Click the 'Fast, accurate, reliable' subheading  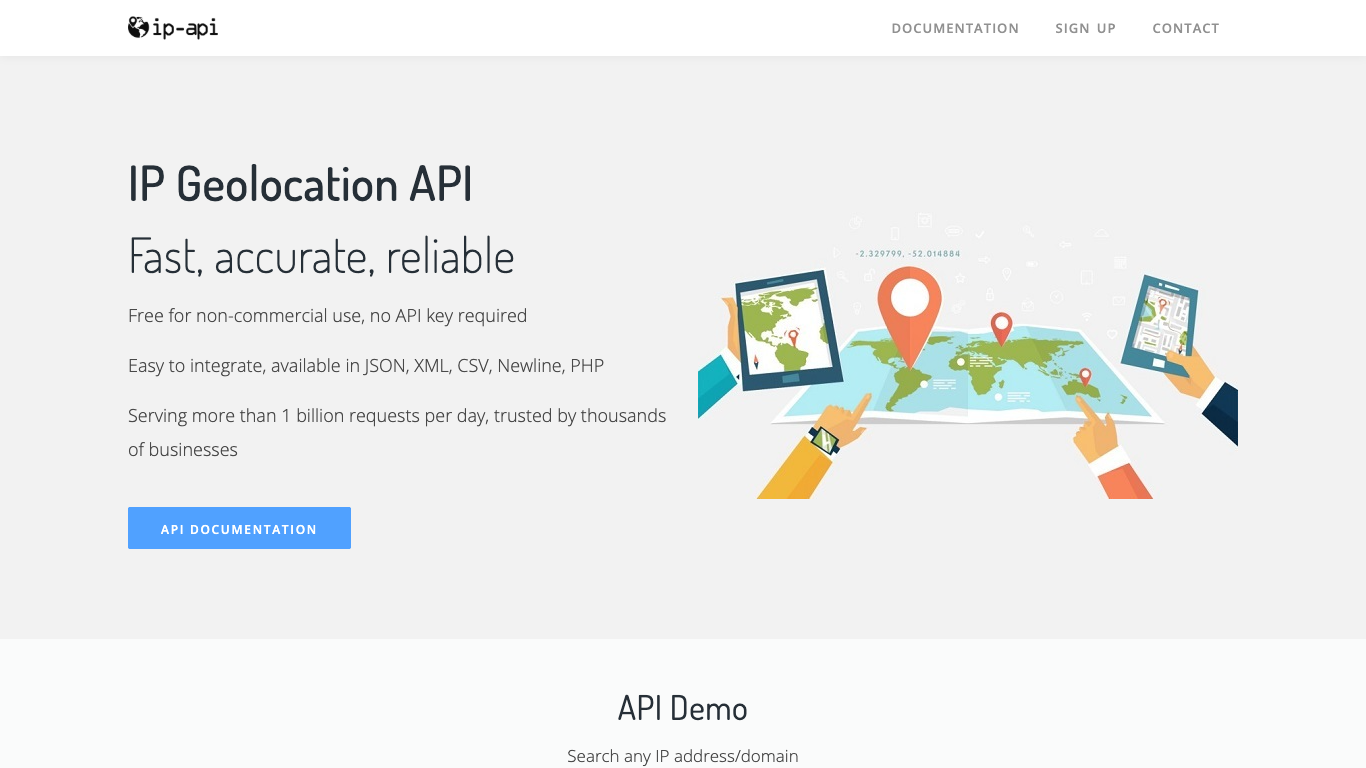(x=321, y=256)
